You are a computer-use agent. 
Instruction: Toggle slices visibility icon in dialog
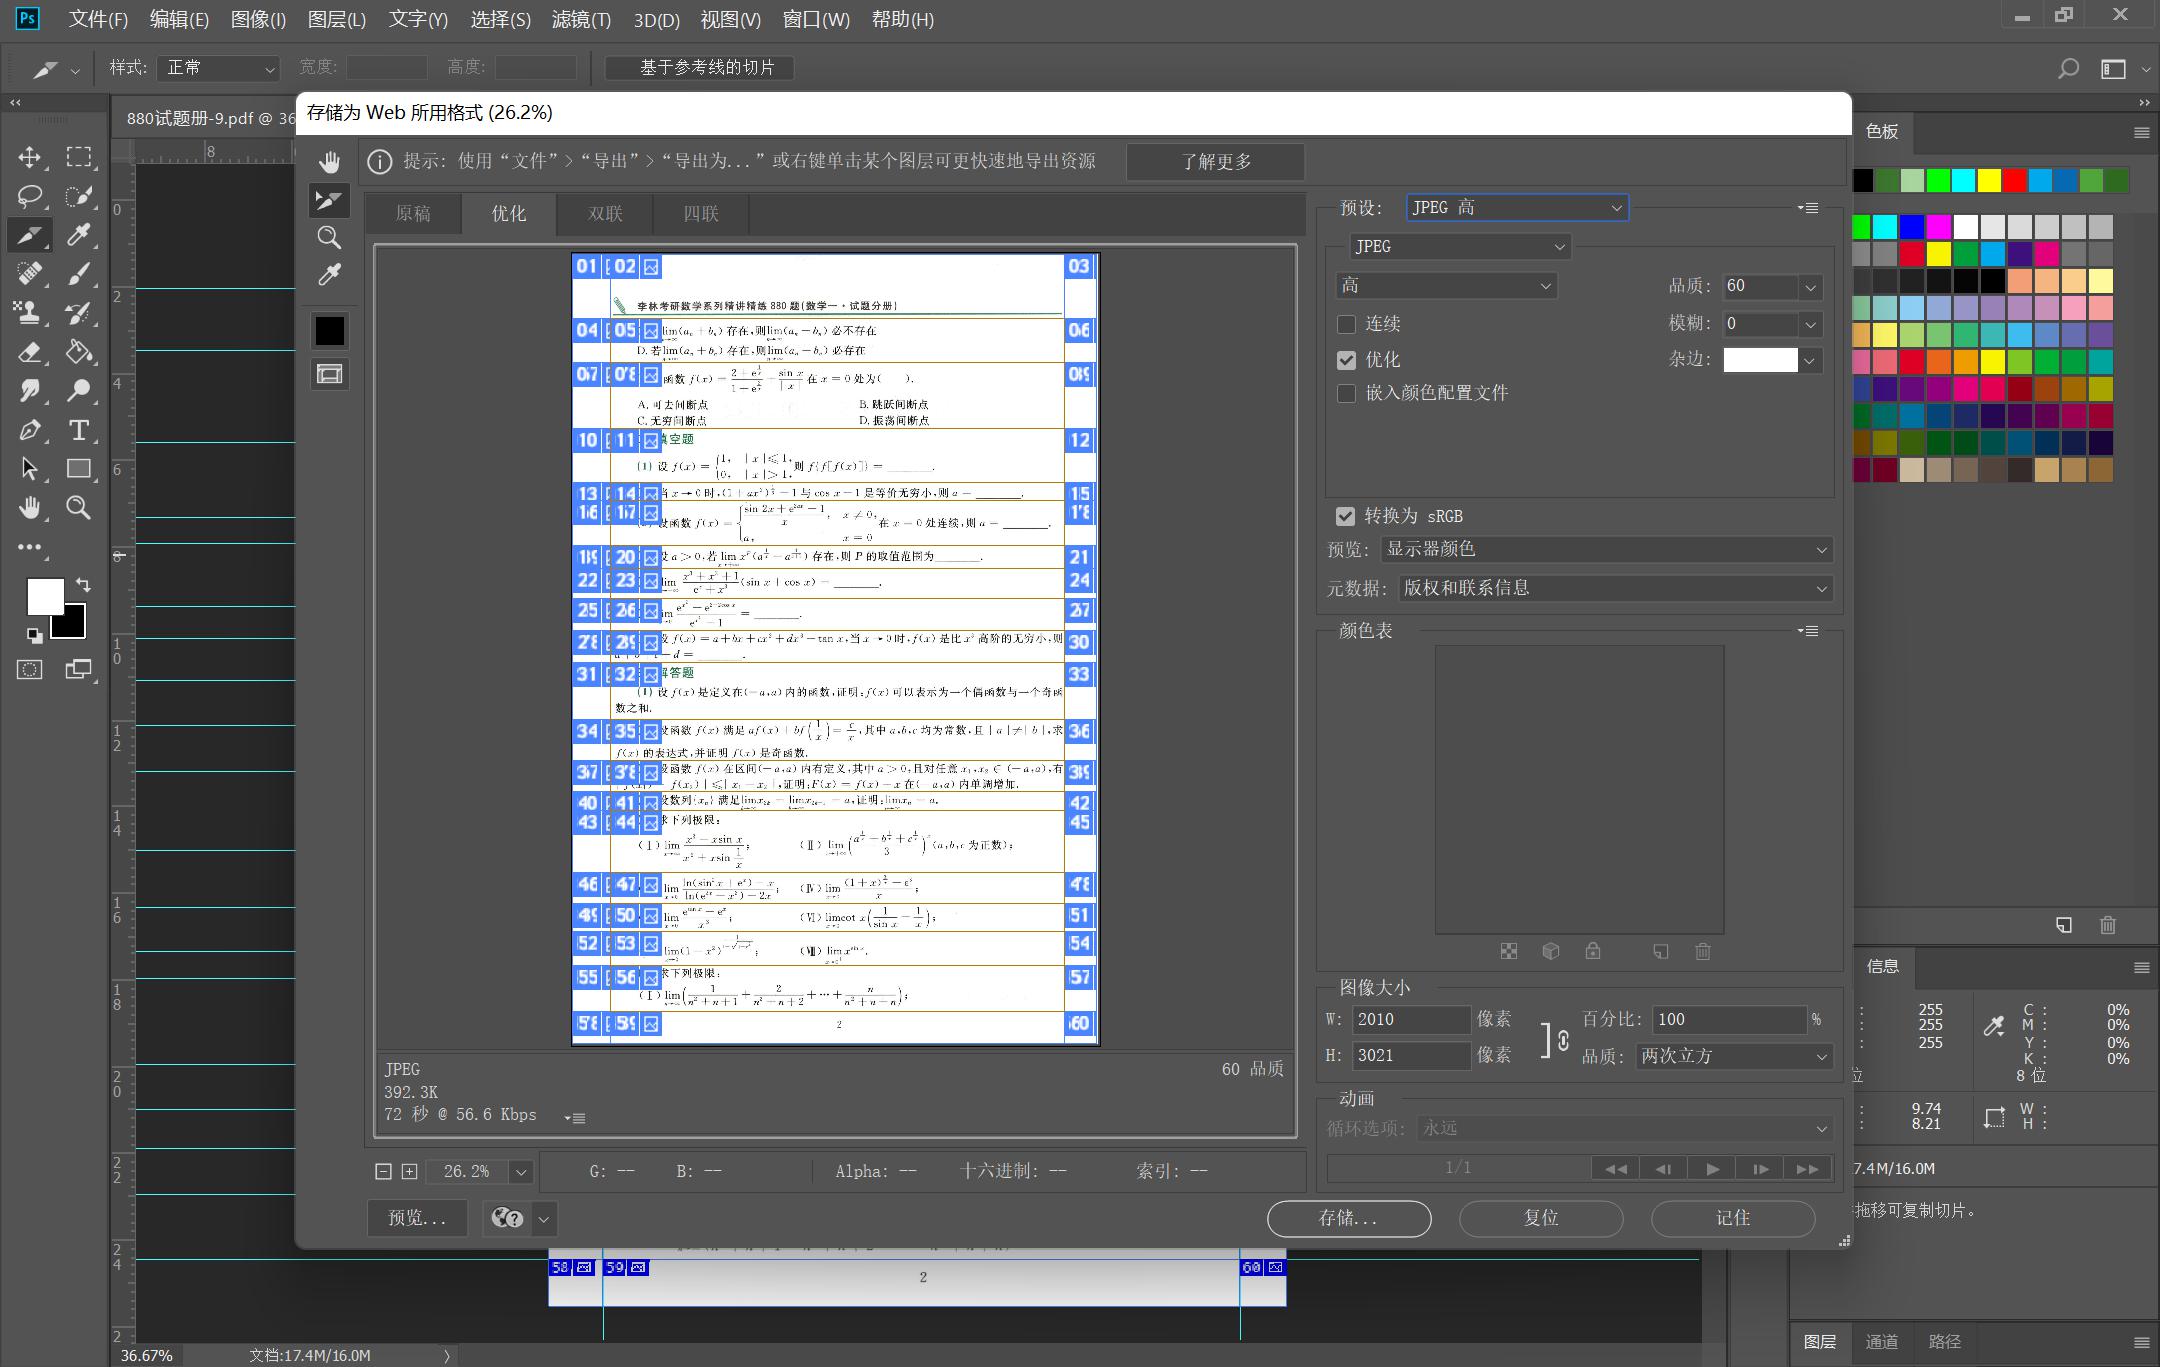pos(329,374)
